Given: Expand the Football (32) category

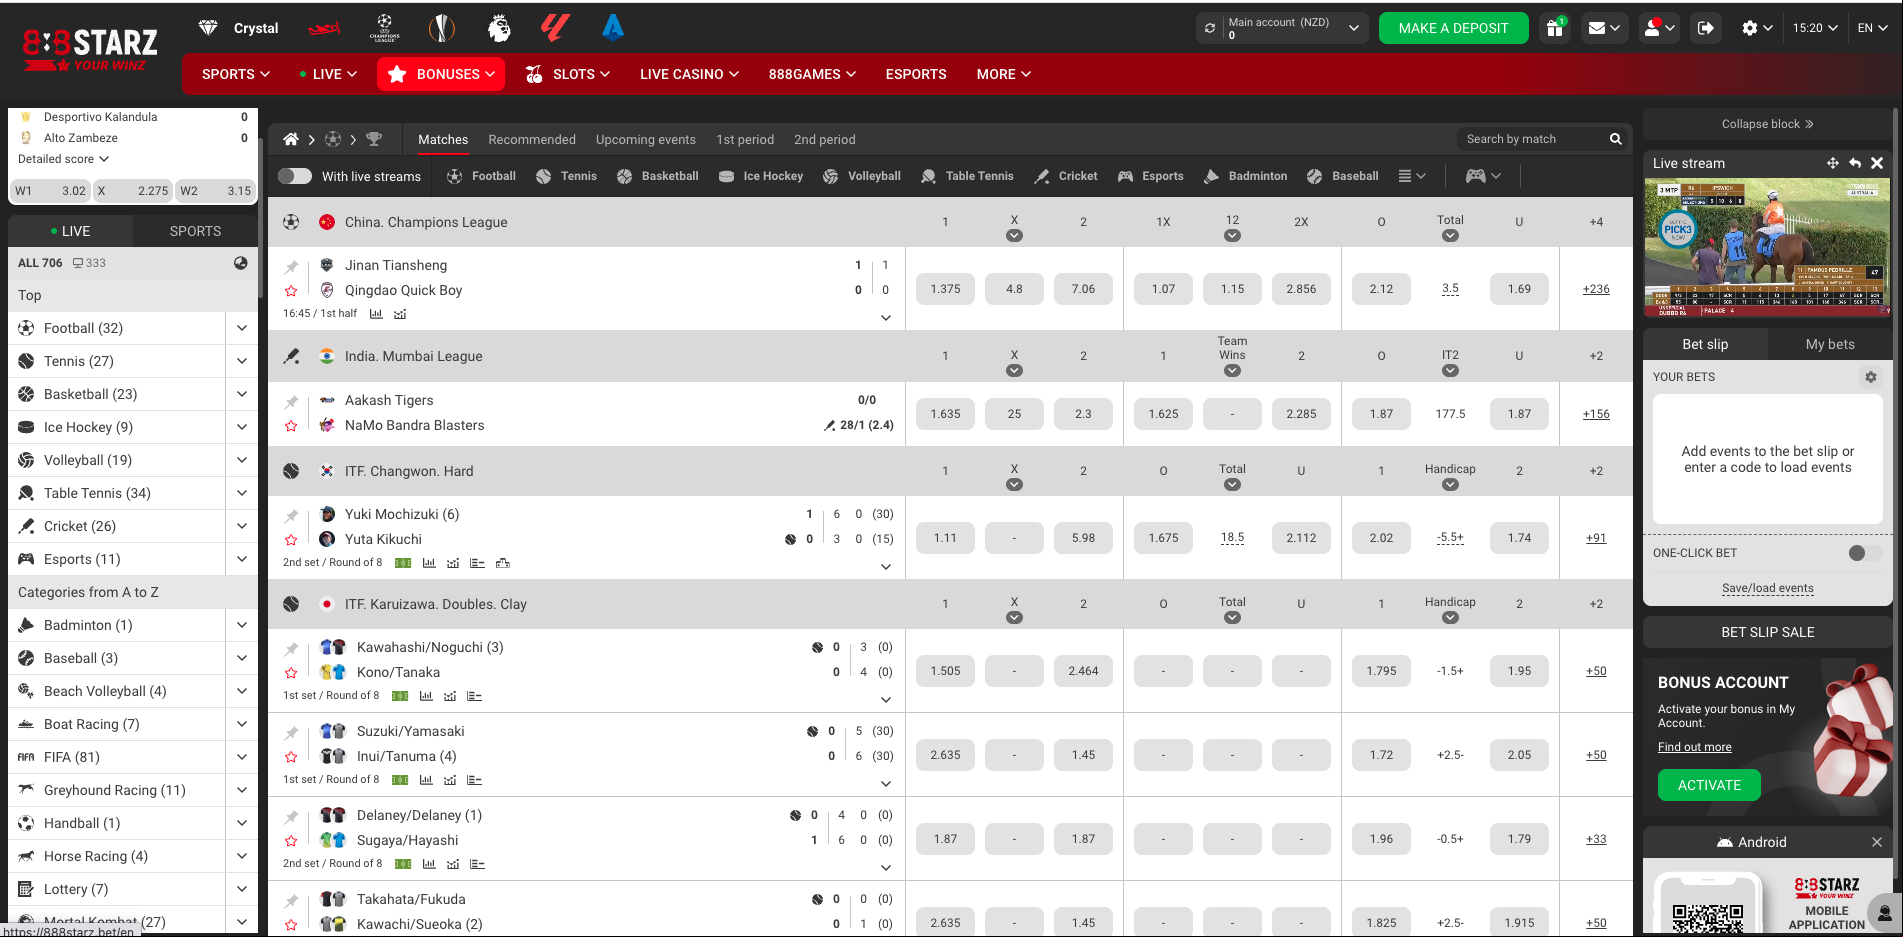Looking at the screenshot, I should pyautogui.click(x=242, y=328).
